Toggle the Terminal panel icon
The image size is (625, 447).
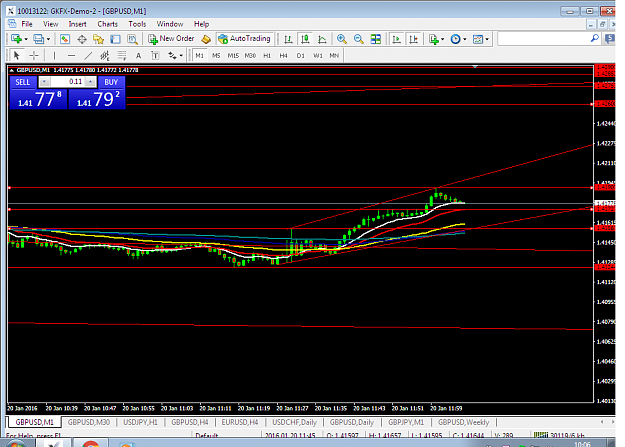[x=115, y=39]
